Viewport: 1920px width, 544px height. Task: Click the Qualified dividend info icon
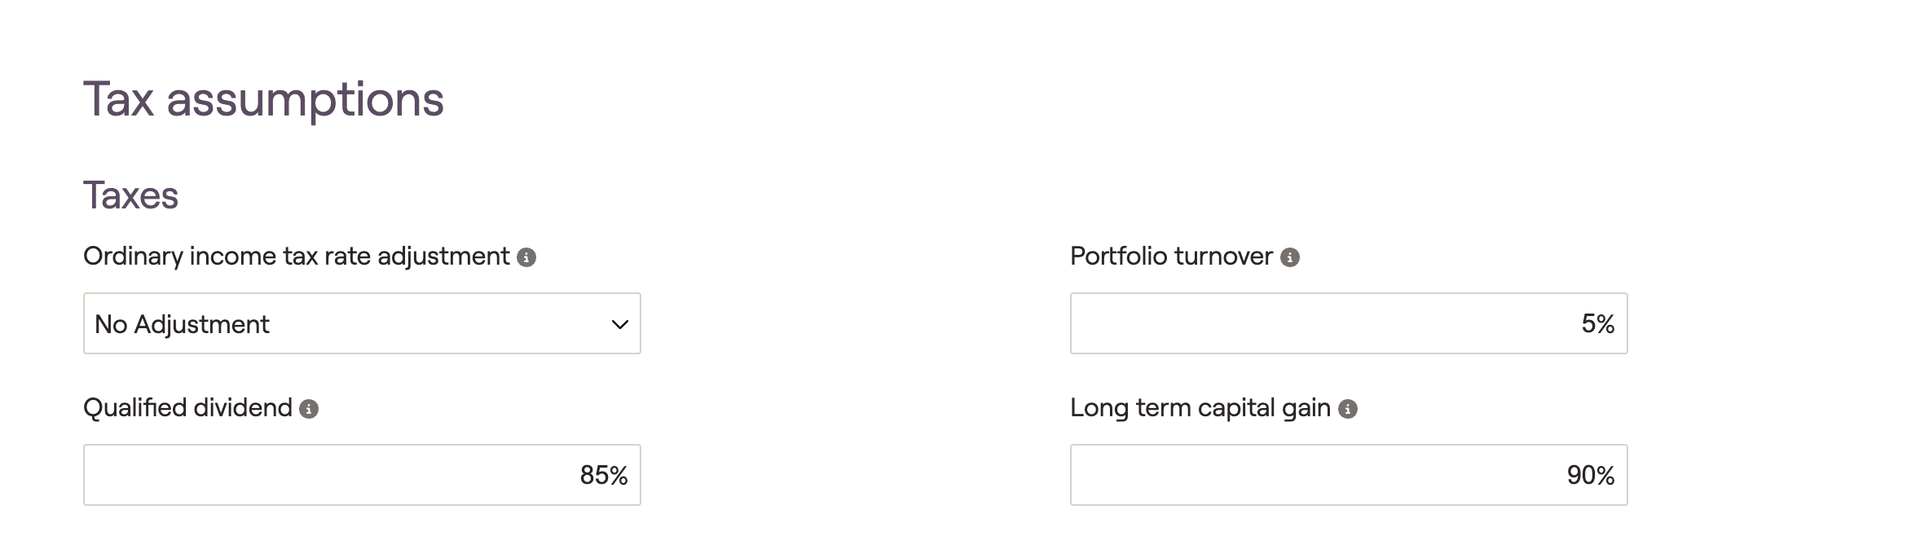(x=309, y=409)
